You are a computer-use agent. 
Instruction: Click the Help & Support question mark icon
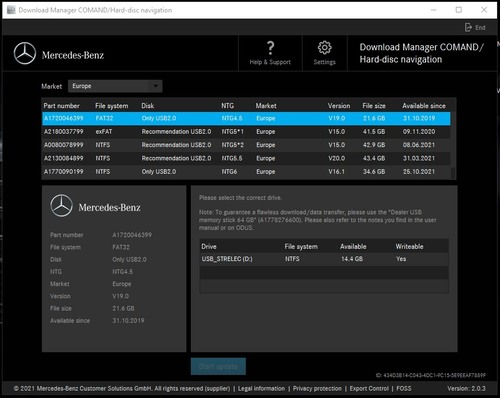[x=270, y=48]
